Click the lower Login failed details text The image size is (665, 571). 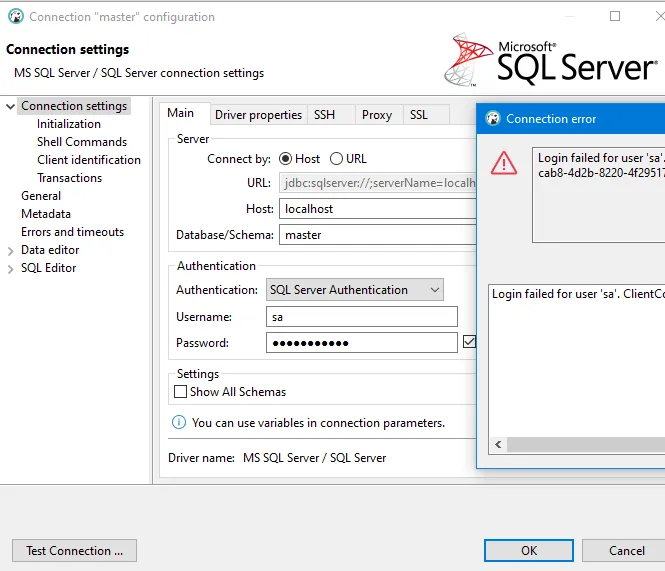coord(578,294)
